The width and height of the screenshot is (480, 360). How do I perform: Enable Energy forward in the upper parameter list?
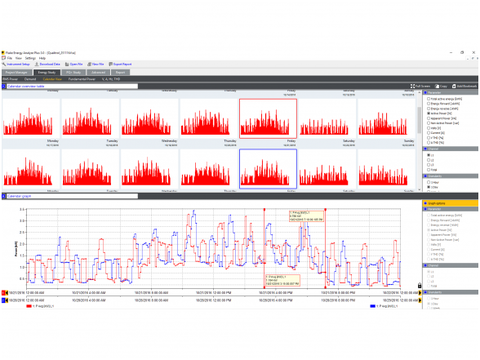pos(429,104)
